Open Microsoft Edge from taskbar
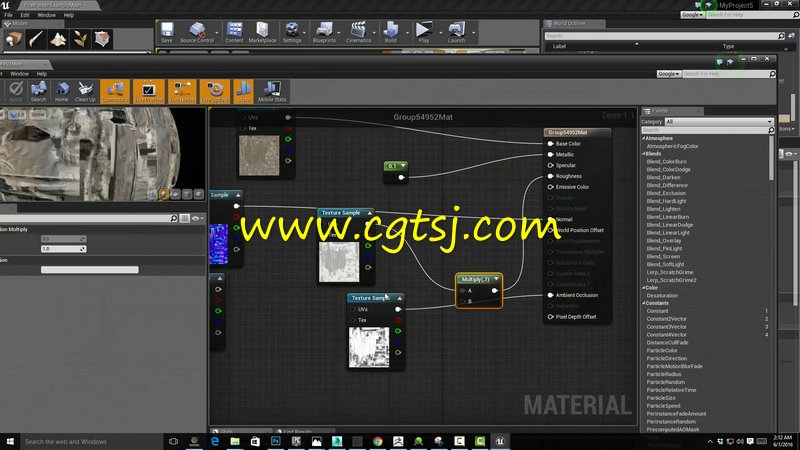800x450 pixels. 215,441
